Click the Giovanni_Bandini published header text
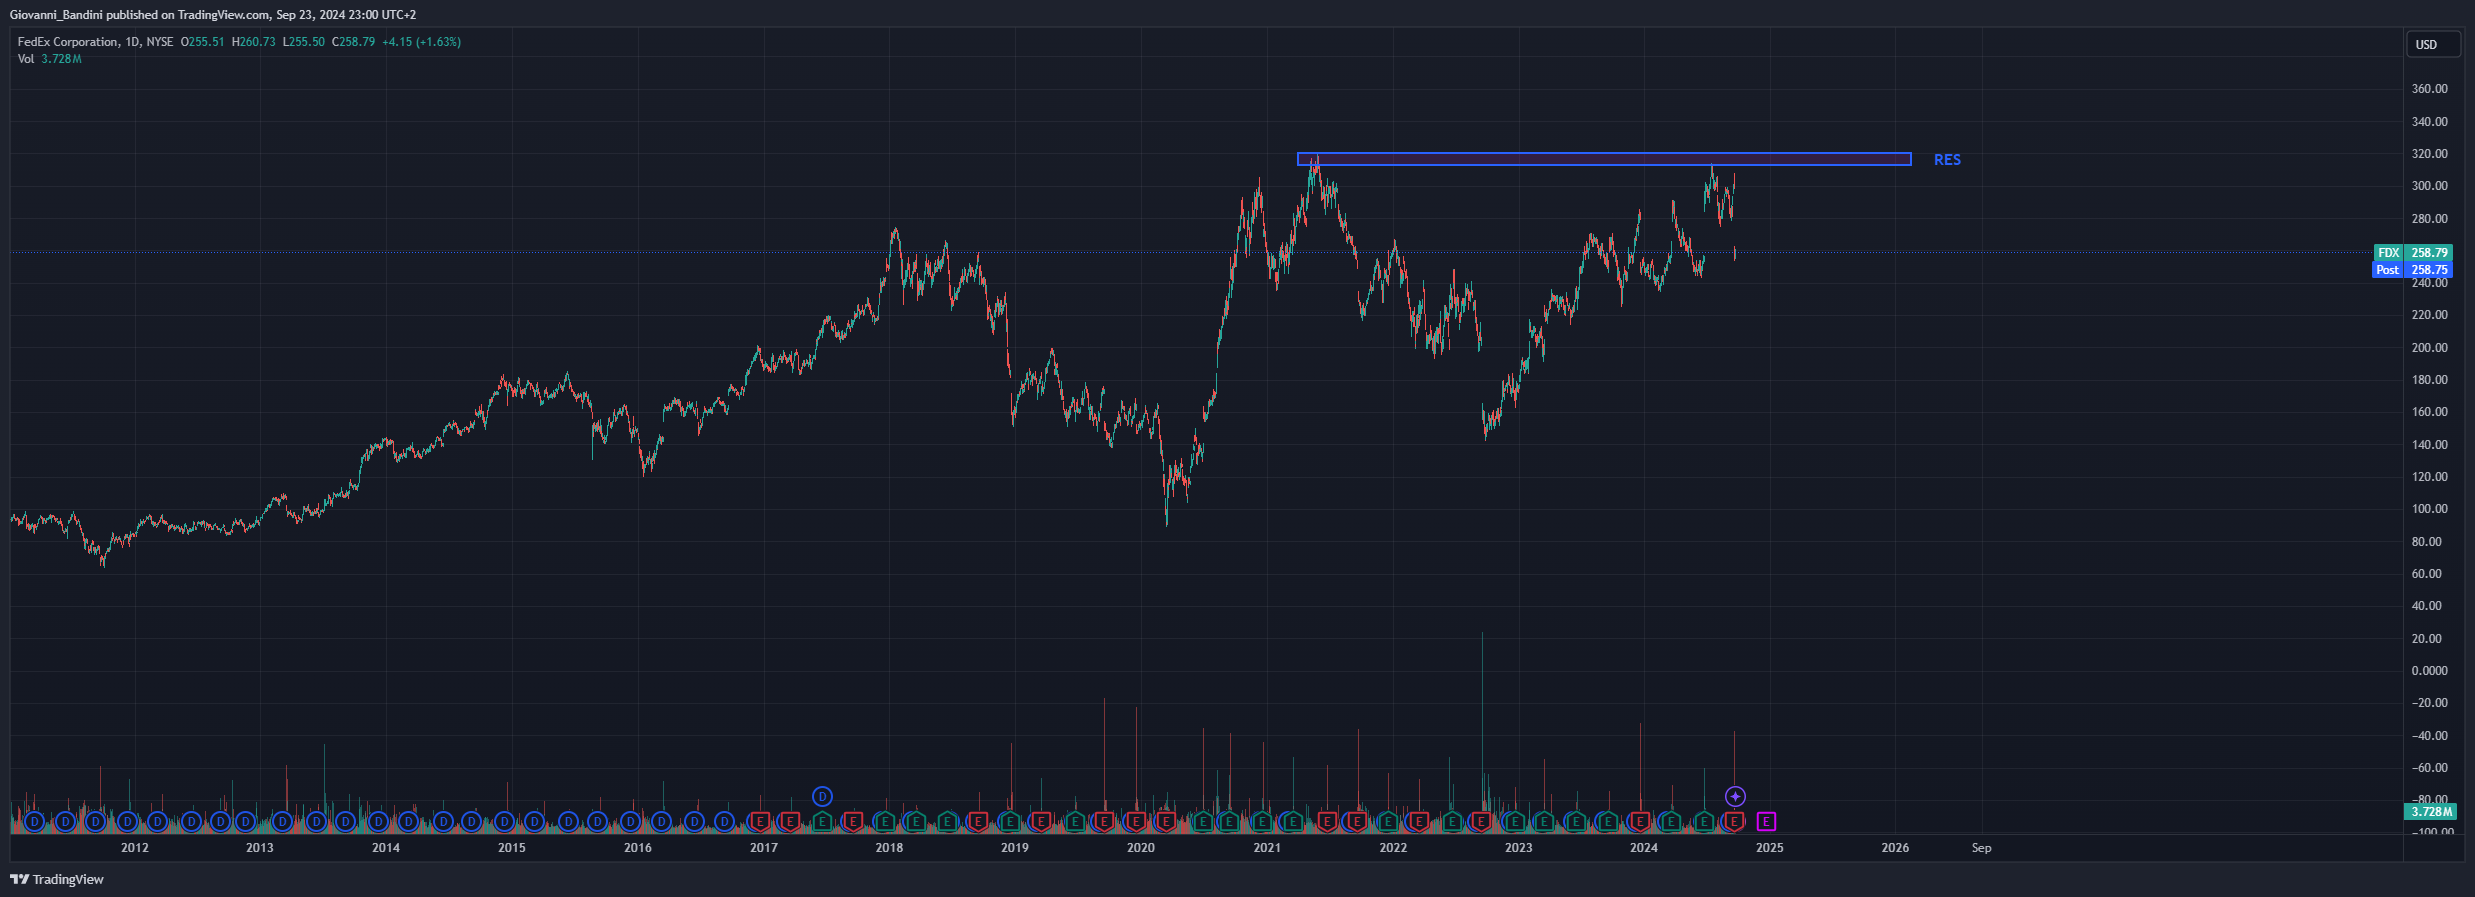The width and height of the screenshot is (2475, 897). coord(213,15)
